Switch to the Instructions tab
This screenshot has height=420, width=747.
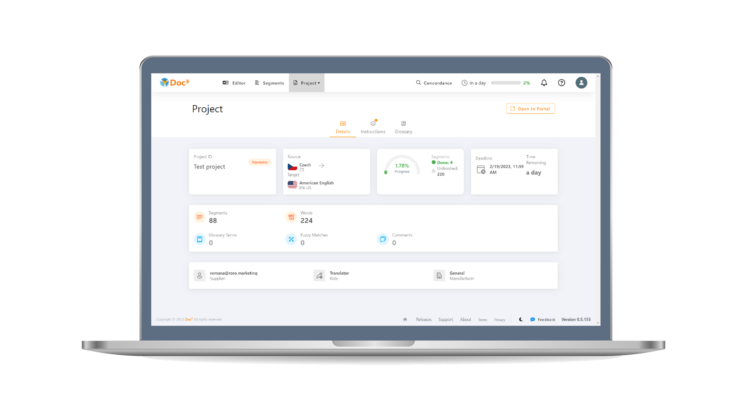click(x=373, y=128)
